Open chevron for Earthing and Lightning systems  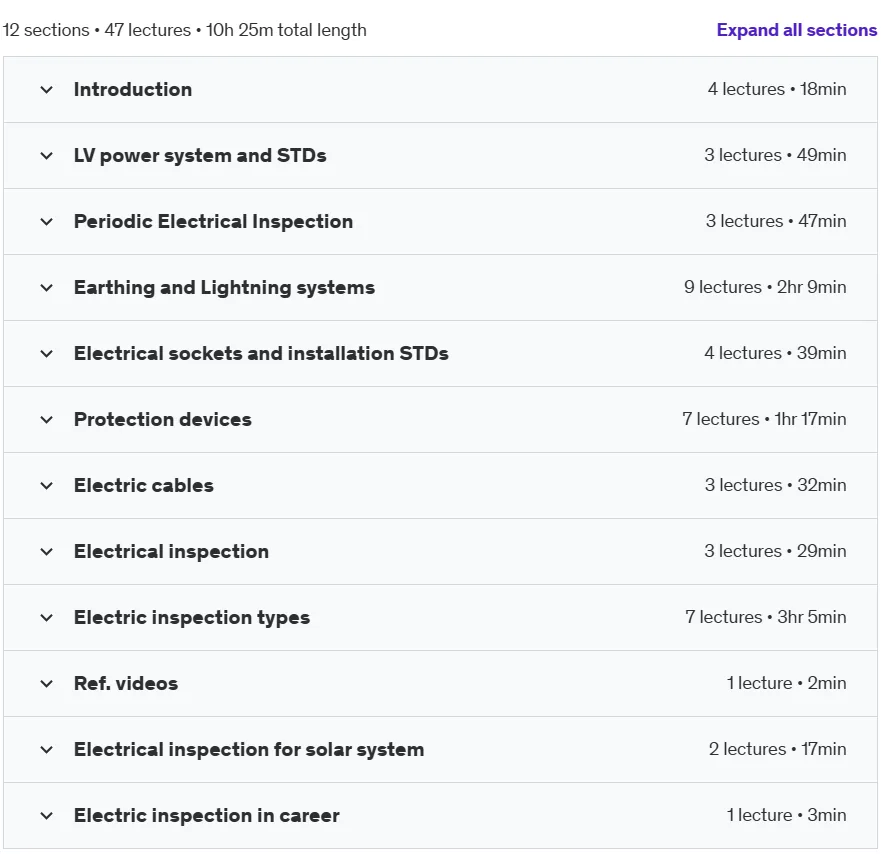point(47,288)
